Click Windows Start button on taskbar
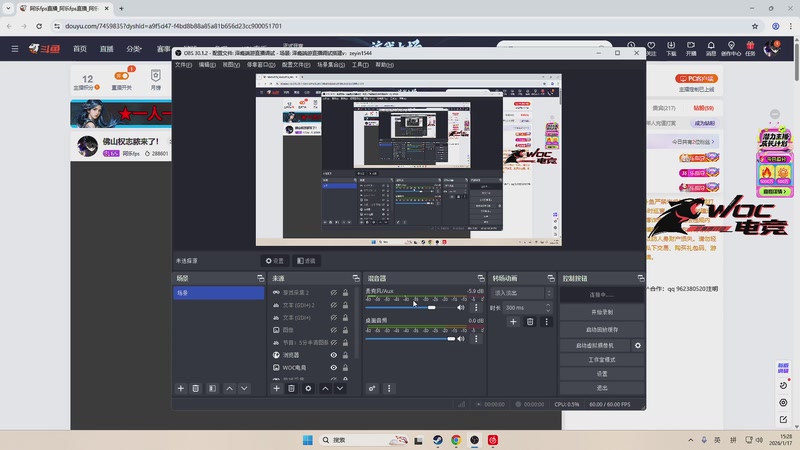Image resolution: width=800 pixels, height=450 pixels. (308, 440)
